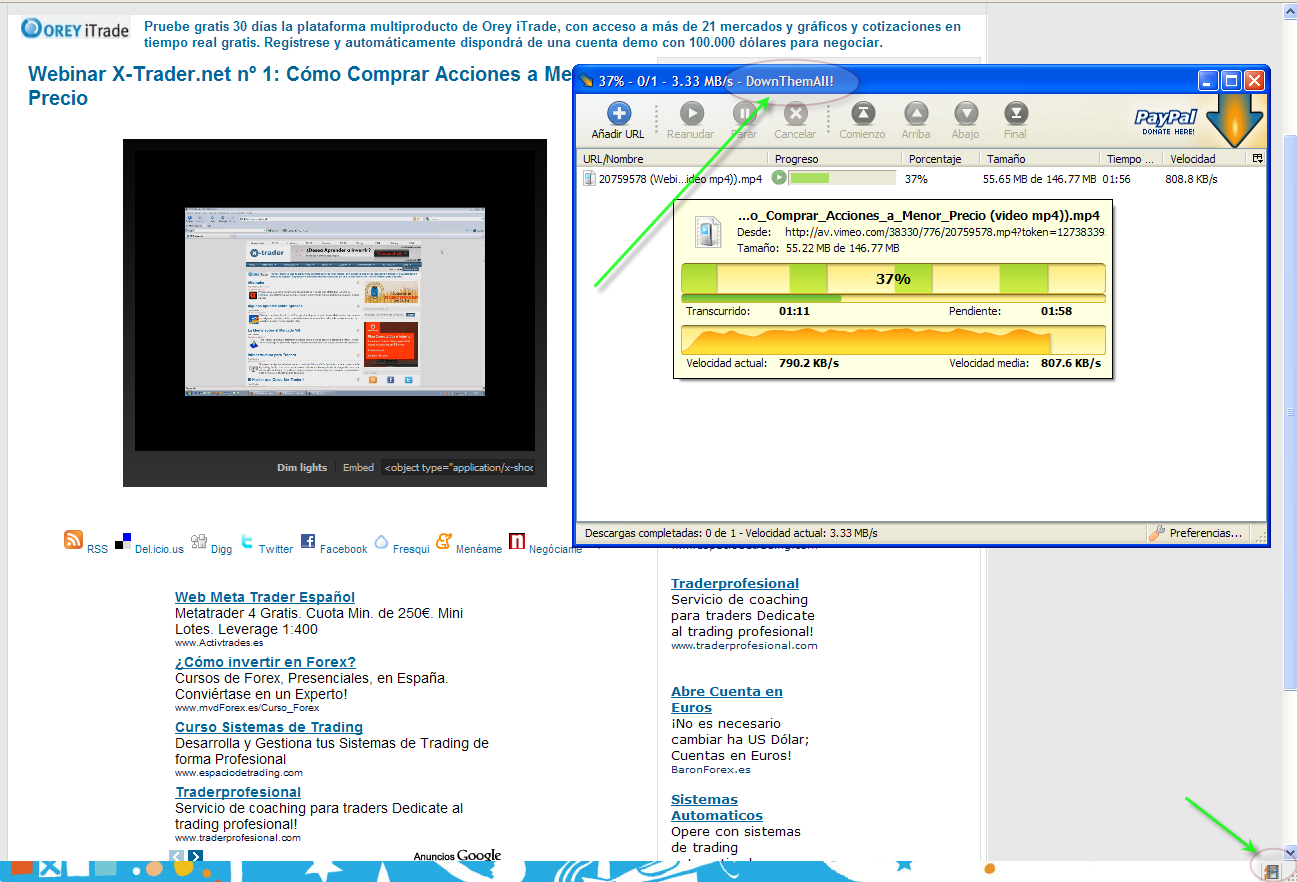The image size is (1297, 882).
Task: Click the orange RSS feed icon
Action: click(x=73, y=540)
